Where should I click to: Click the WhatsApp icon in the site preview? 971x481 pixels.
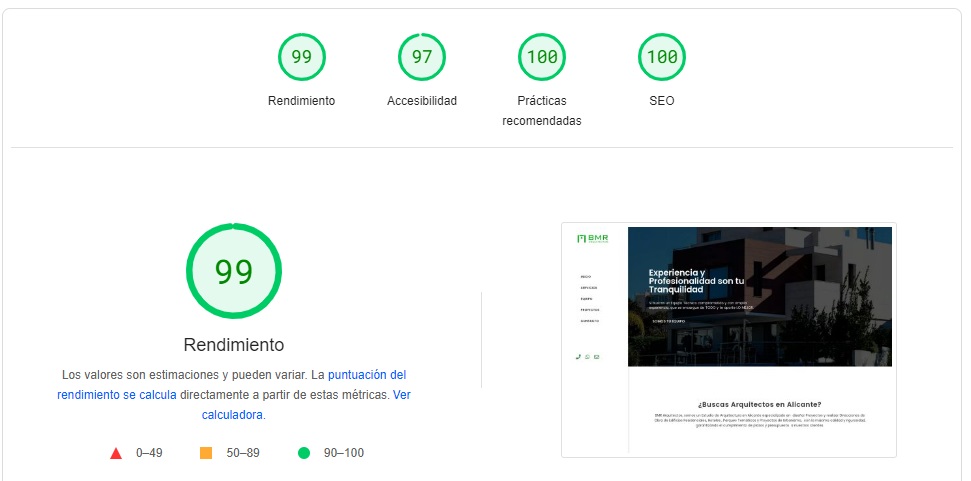coord(587,356)
